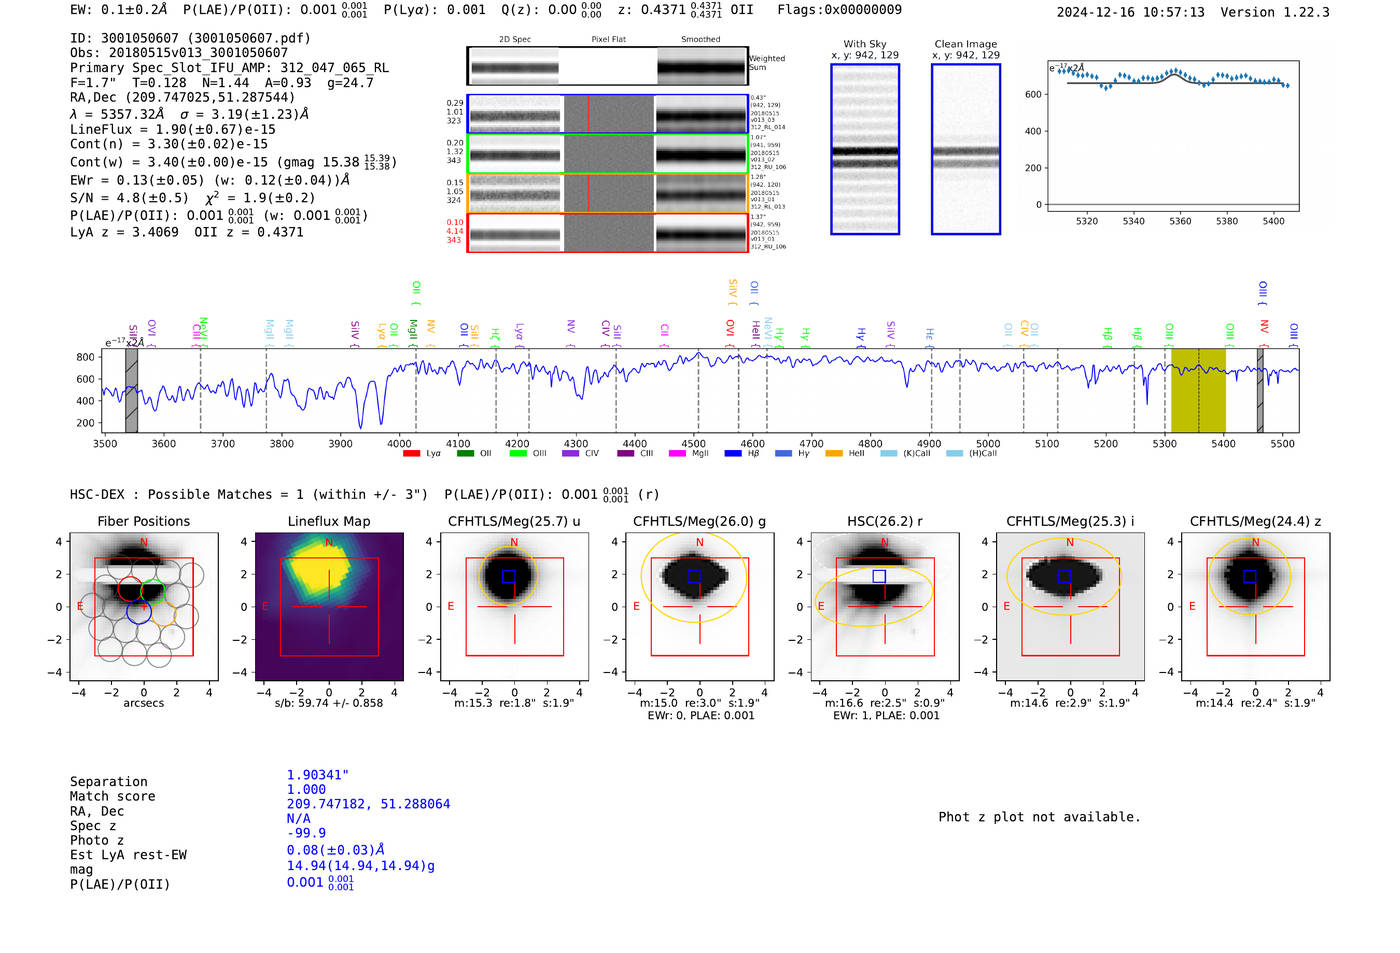Viewport: 1400px width, 953px height.
Task: Click 'Phot z plot not available.' message
Action: (x=1039, y=817)
